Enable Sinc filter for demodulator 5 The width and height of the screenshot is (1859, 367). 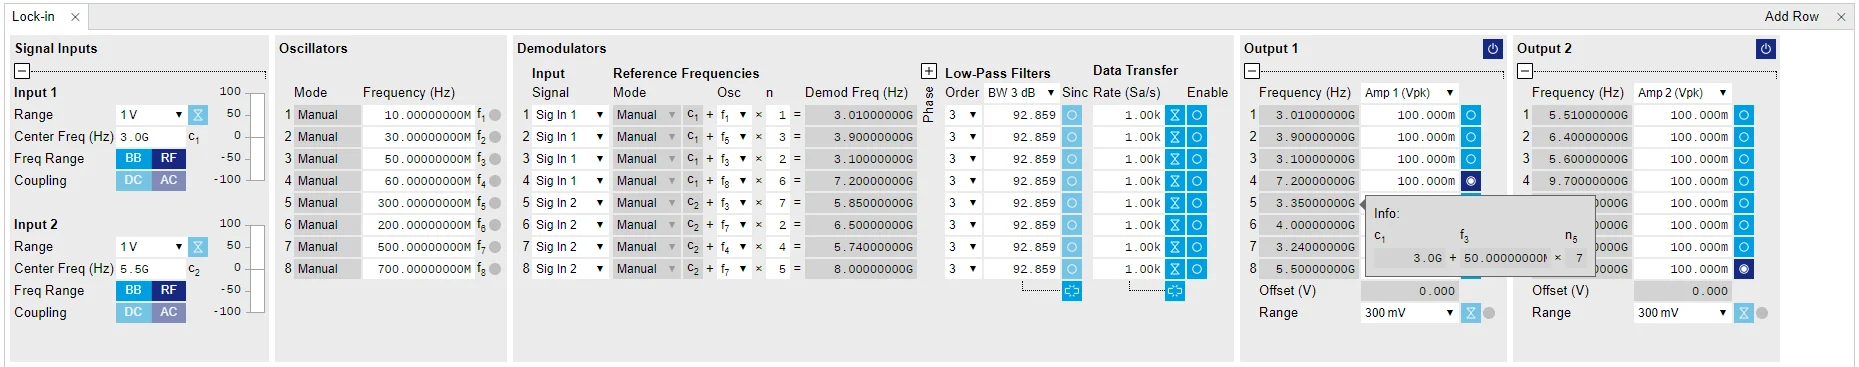point(1071,203)
